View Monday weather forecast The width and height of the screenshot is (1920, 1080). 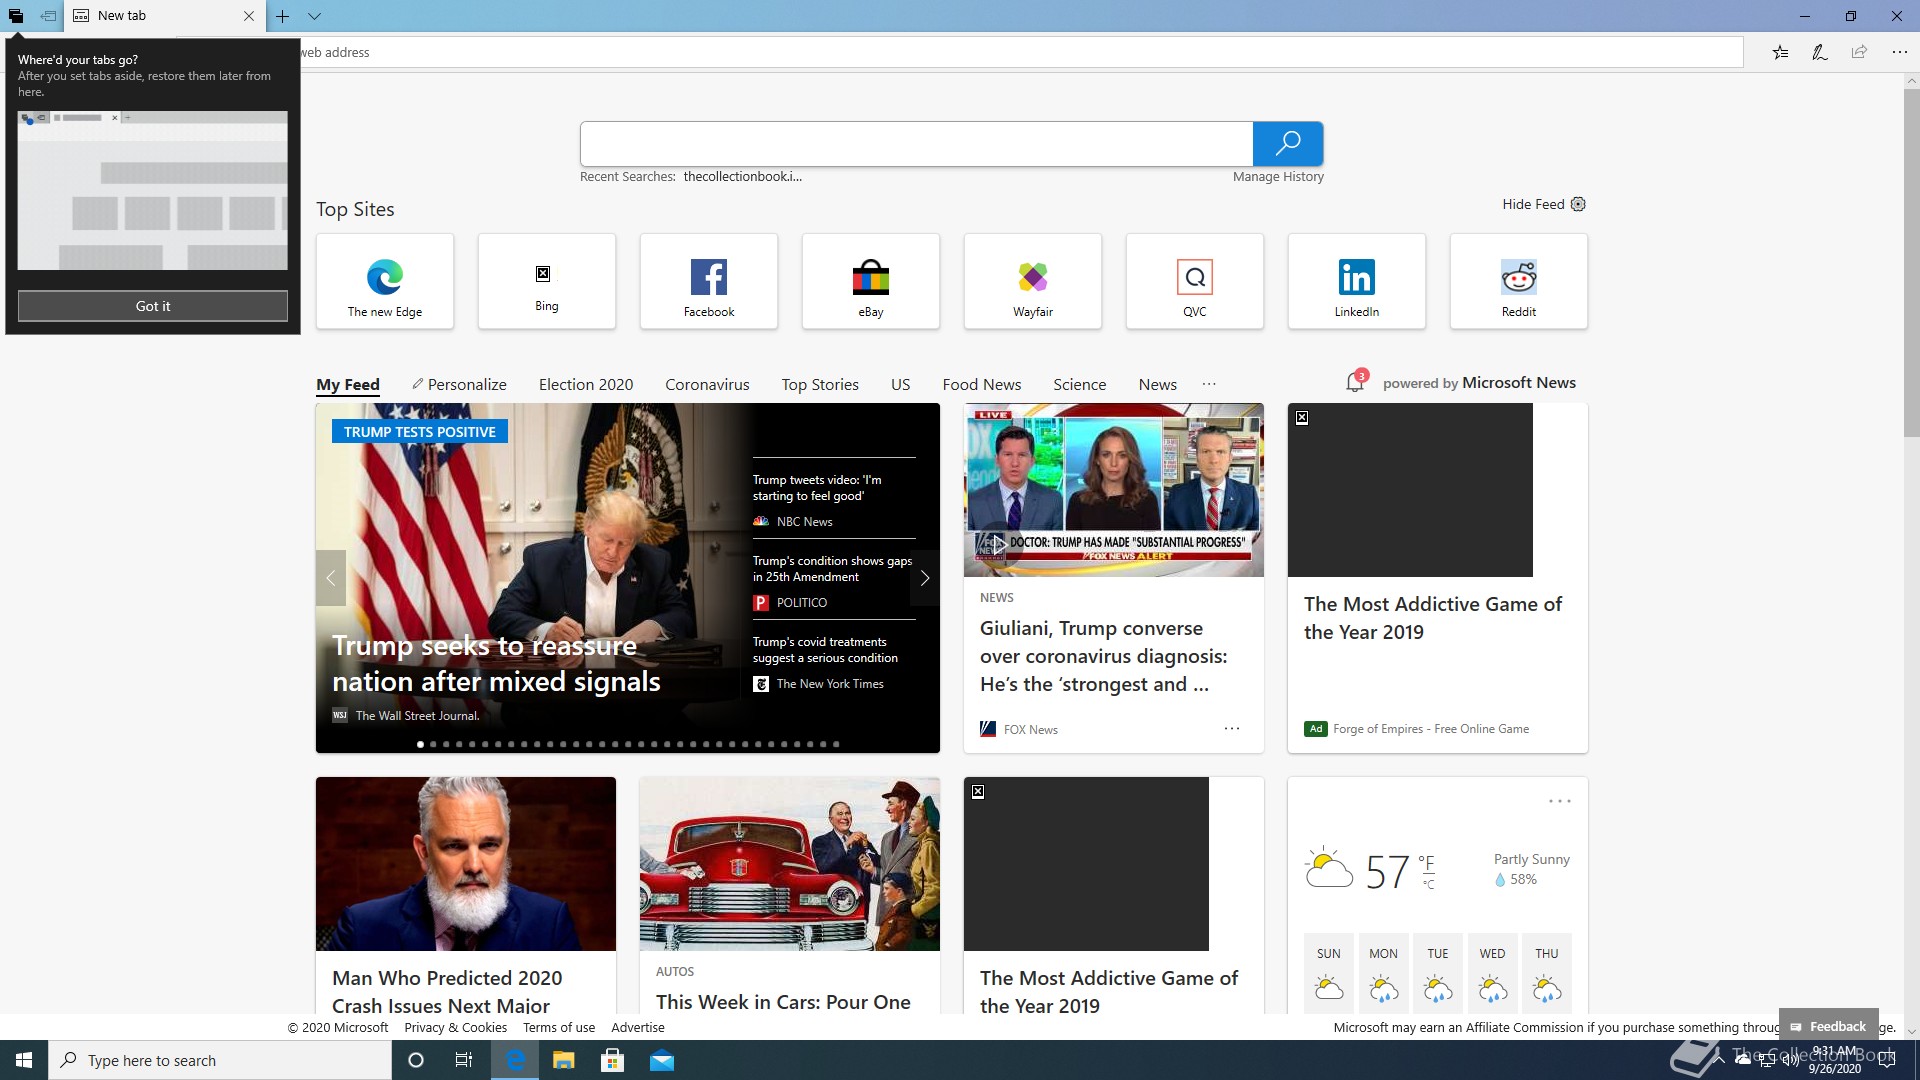[x=1383, y=972]
